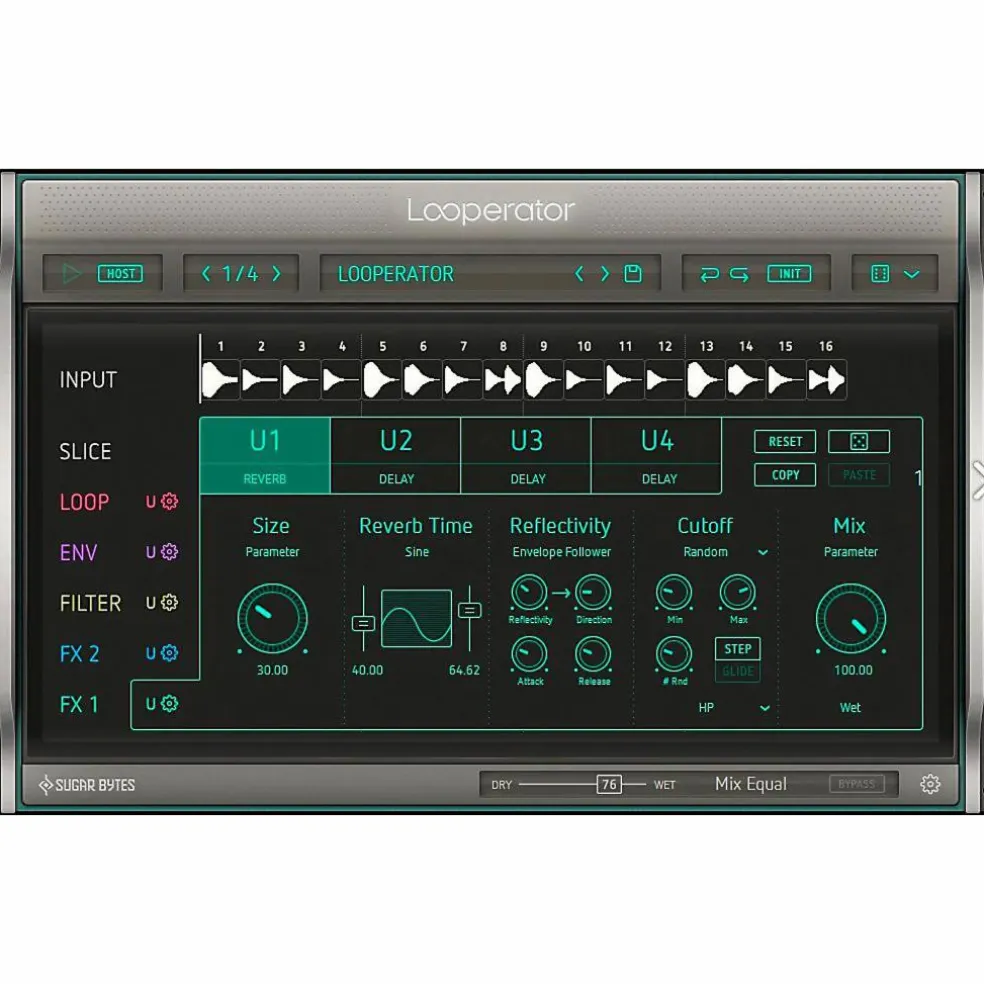The width and height of the screenshot is (984, 984).
Task: Click the randomize dice icon in top bar
Action: click(x=880, y=274)
